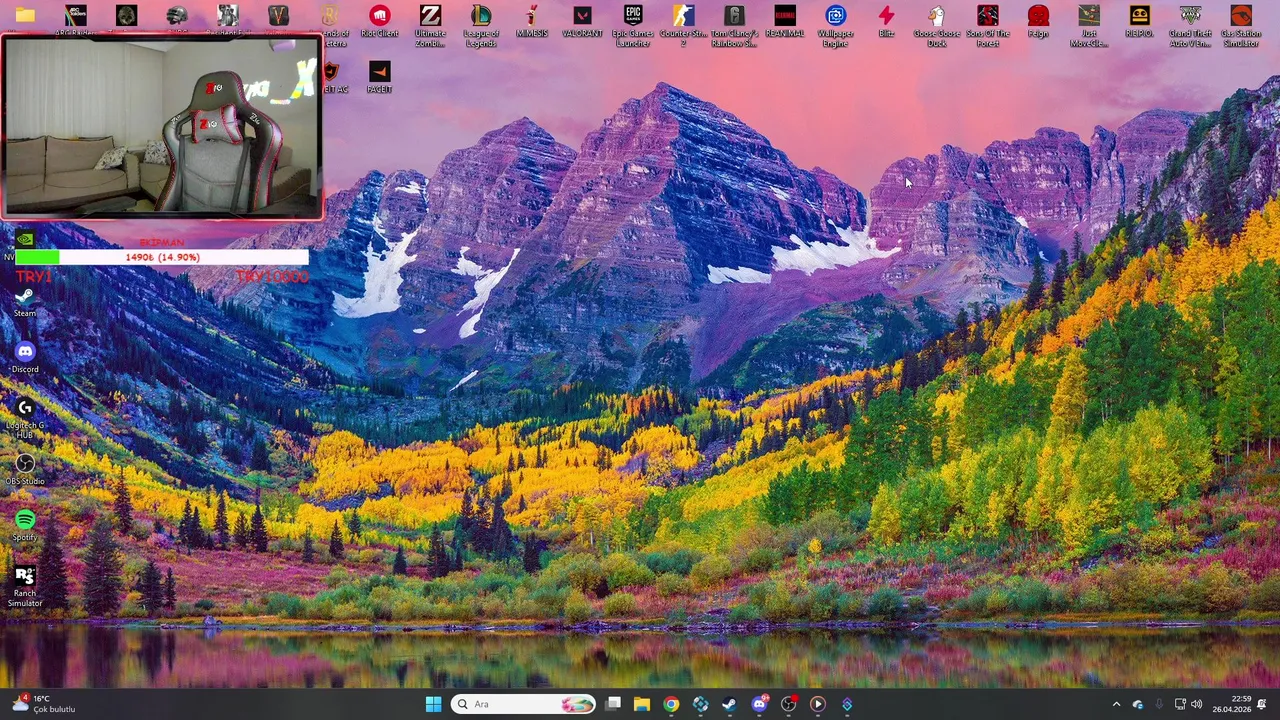Viewport: 1280px width, 720px height.
Task: Open the Just Move Clean shortcut
Action: (x=1089, y=26)
